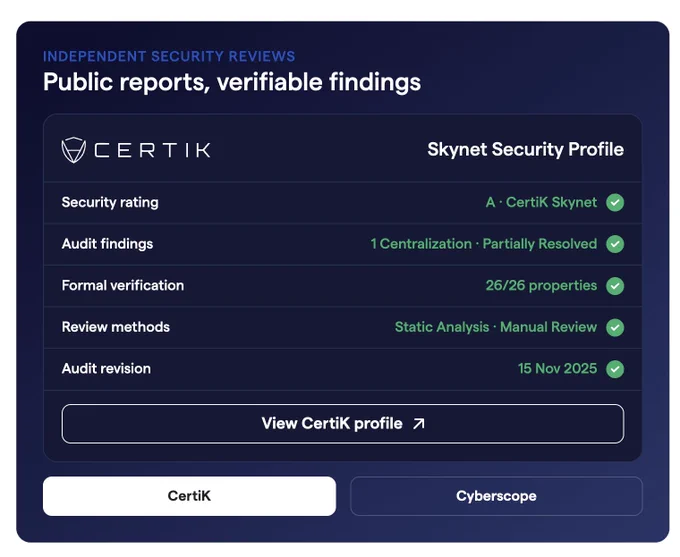680x557 pixels.
Task: Click the '15 Nov 2025' date
Action: [557, 369]
